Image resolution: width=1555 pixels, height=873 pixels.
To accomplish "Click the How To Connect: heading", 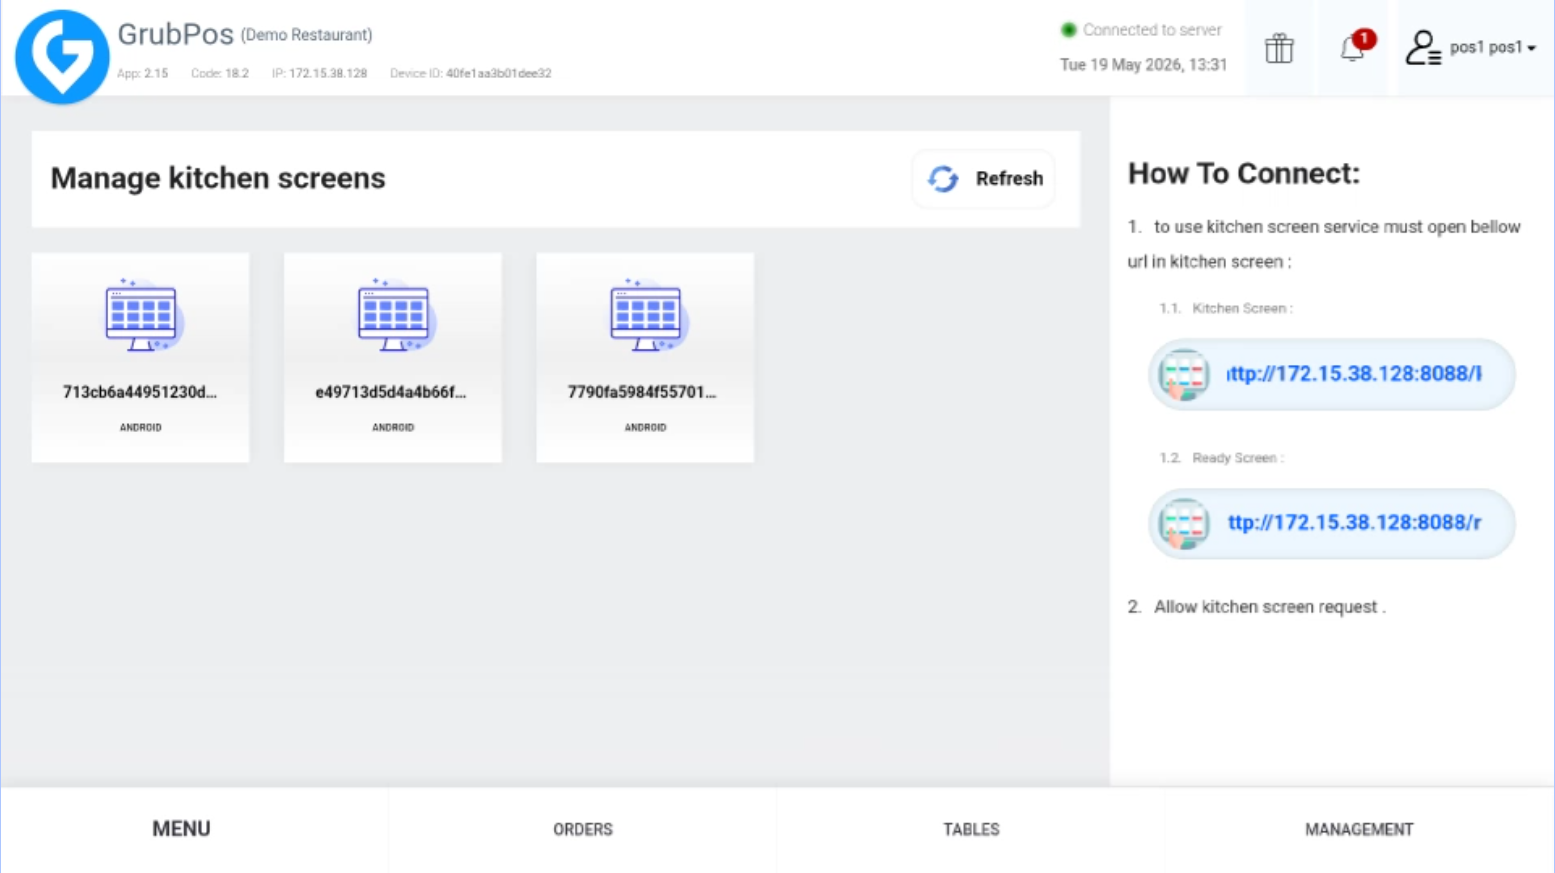I will click(1244, 173).
